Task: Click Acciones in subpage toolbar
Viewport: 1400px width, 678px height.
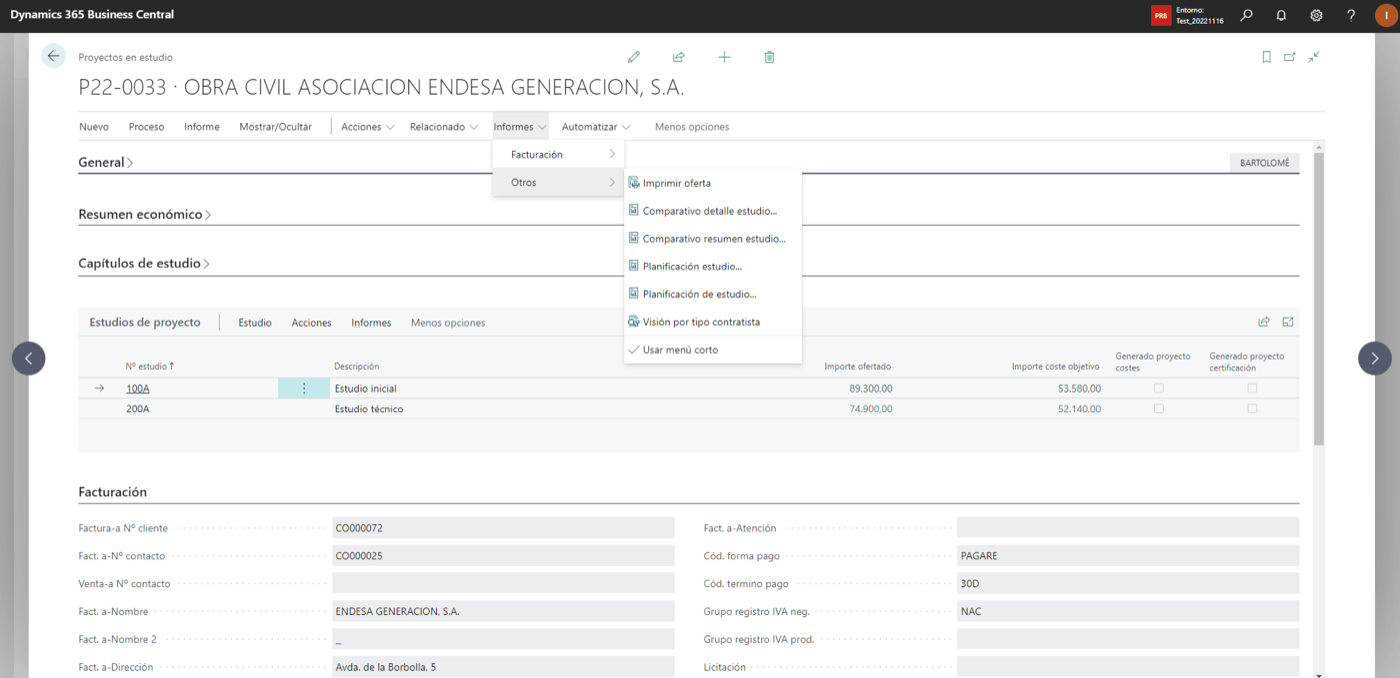Action: 311,322
